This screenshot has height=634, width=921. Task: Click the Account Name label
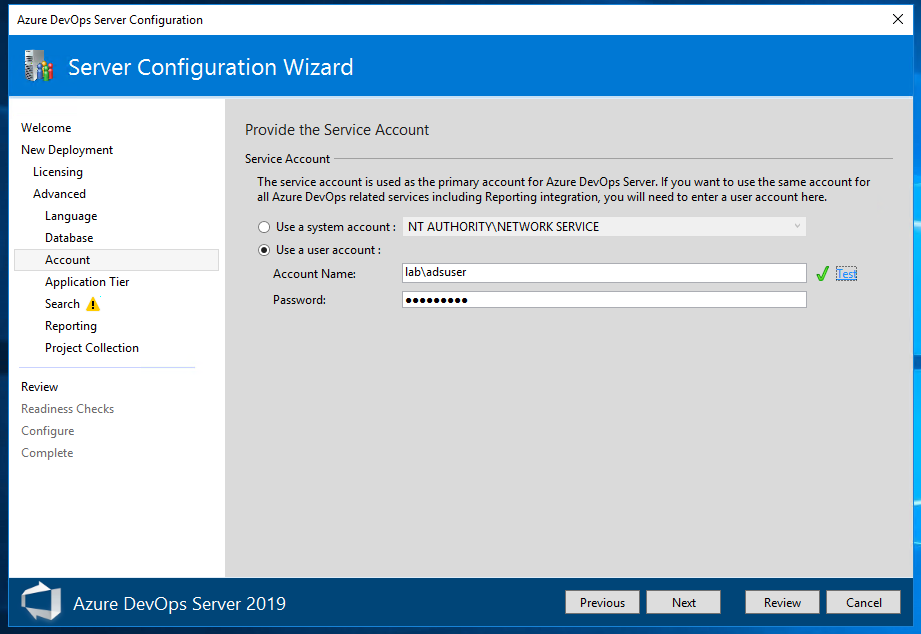(x=314, y=274)
